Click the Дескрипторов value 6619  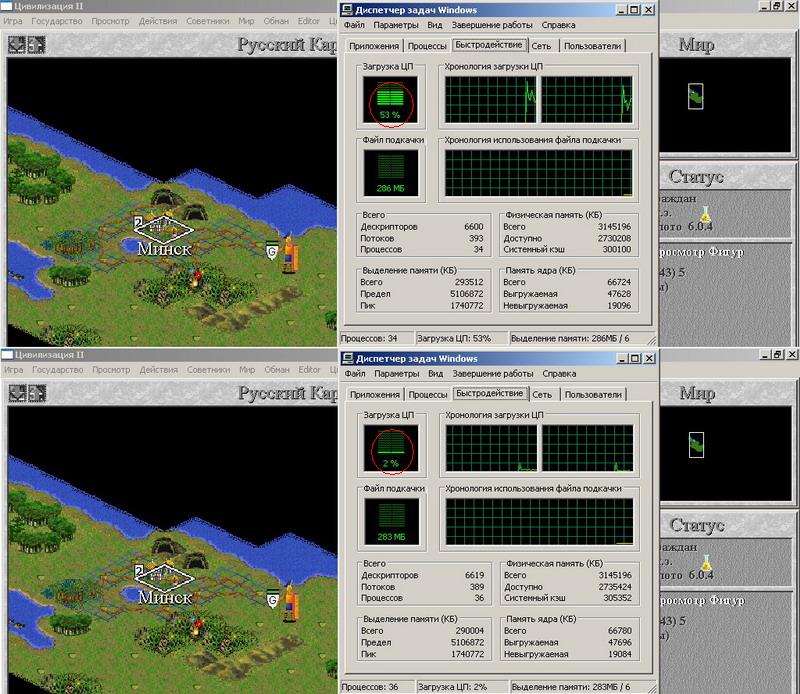point(474,575)
